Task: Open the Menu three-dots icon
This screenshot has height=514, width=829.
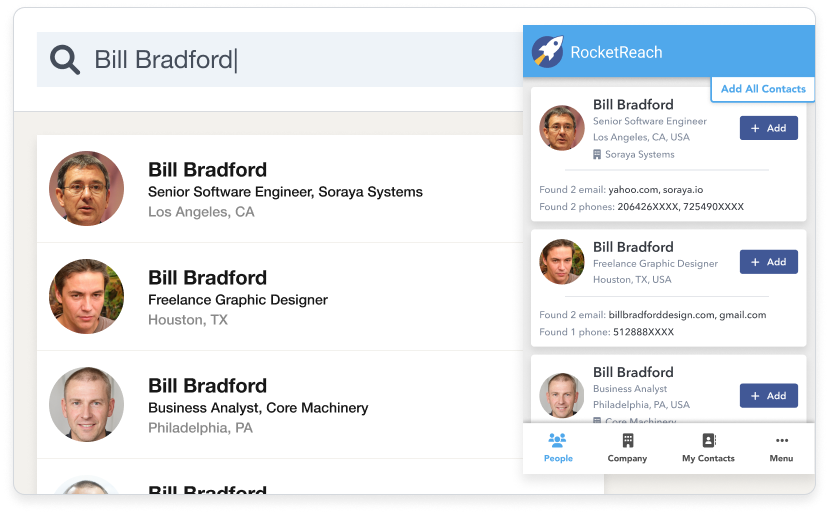Action: click(x=781, y=440)
